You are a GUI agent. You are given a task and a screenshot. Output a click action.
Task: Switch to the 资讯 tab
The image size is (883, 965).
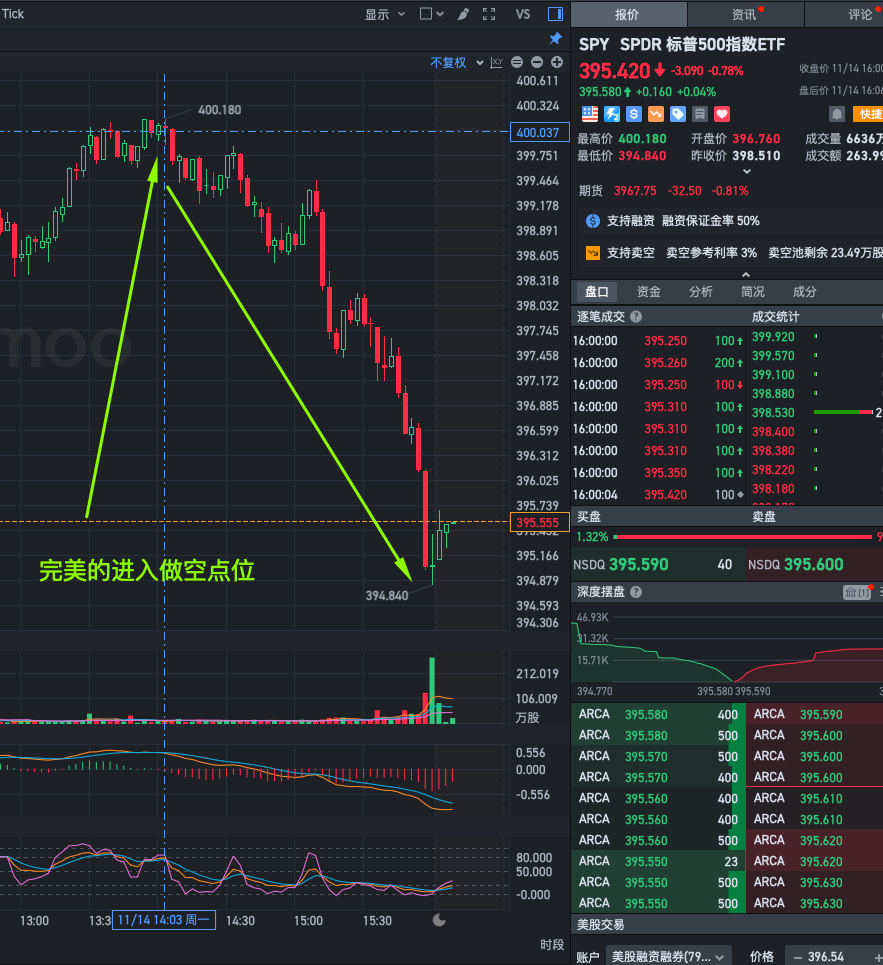pos(745,14)
